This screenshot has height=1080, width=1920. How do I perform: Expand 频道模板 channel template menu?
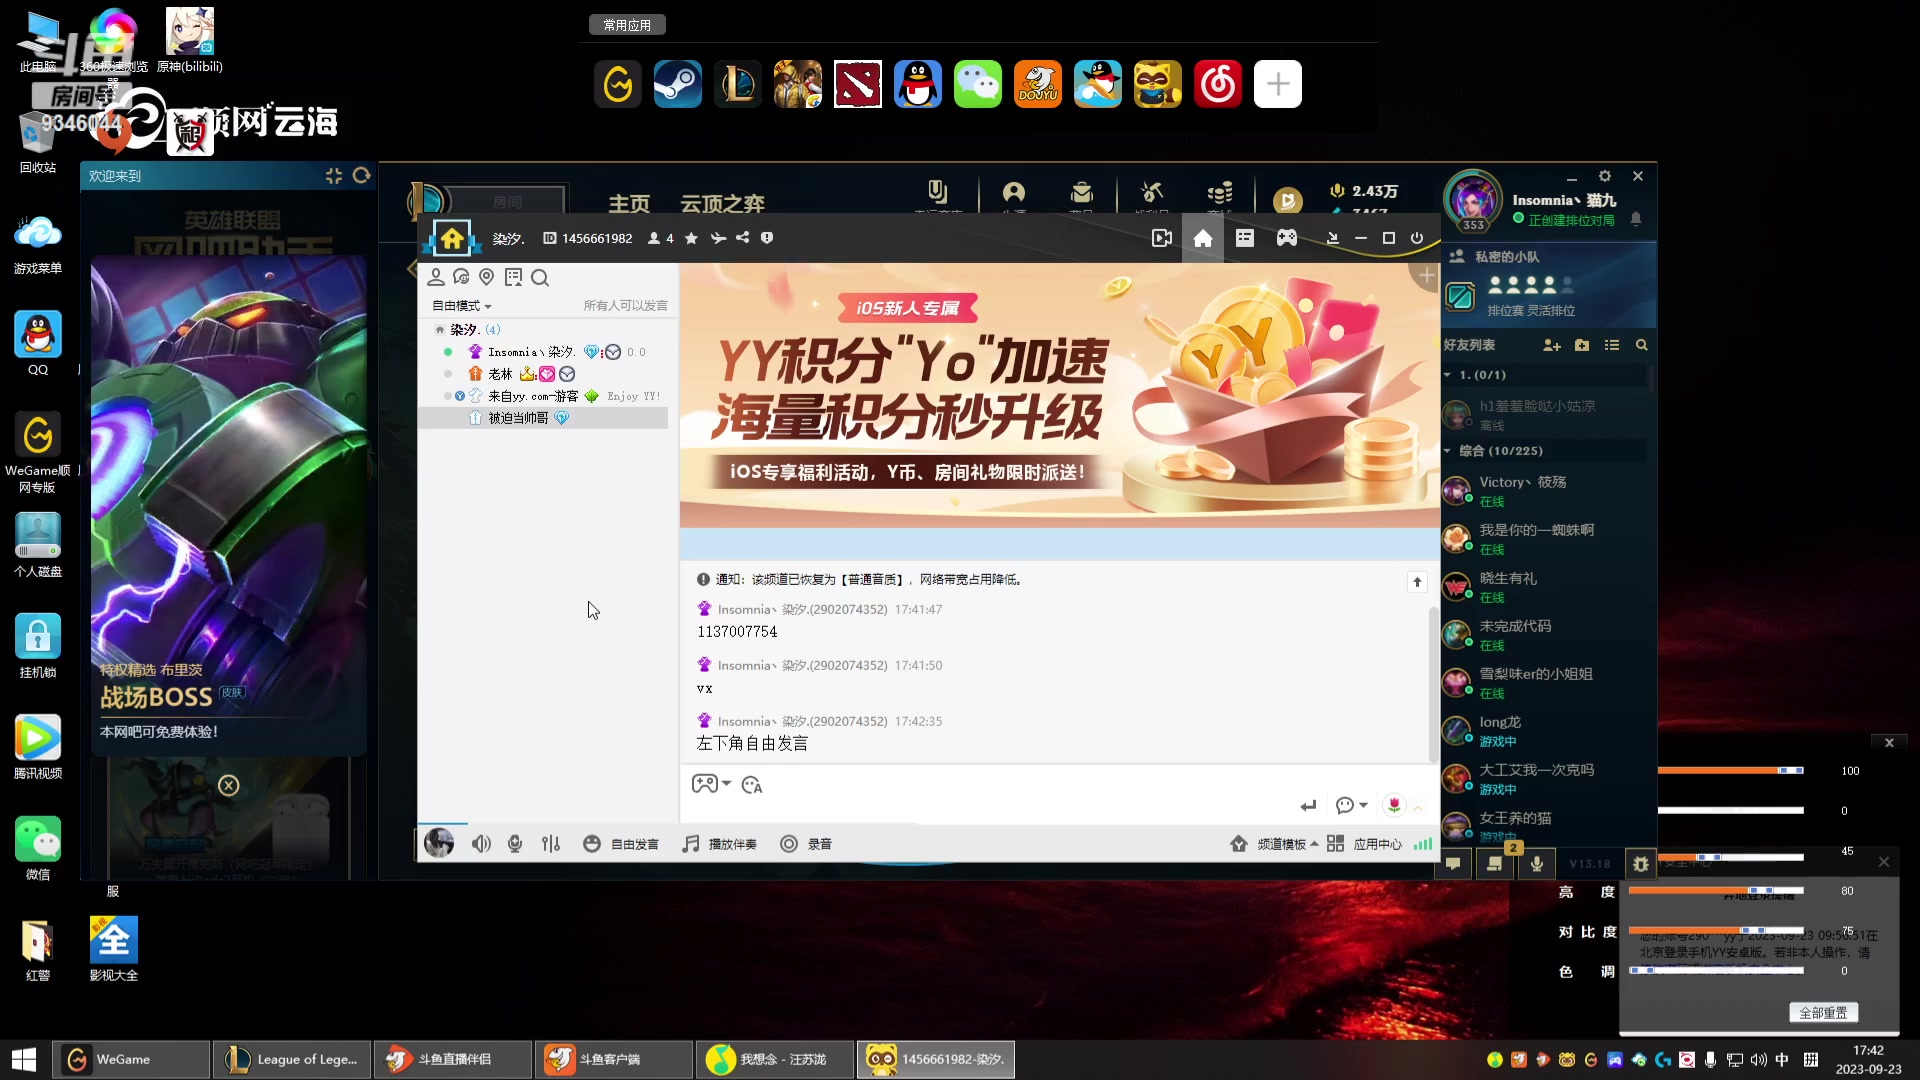(1274, 844)
